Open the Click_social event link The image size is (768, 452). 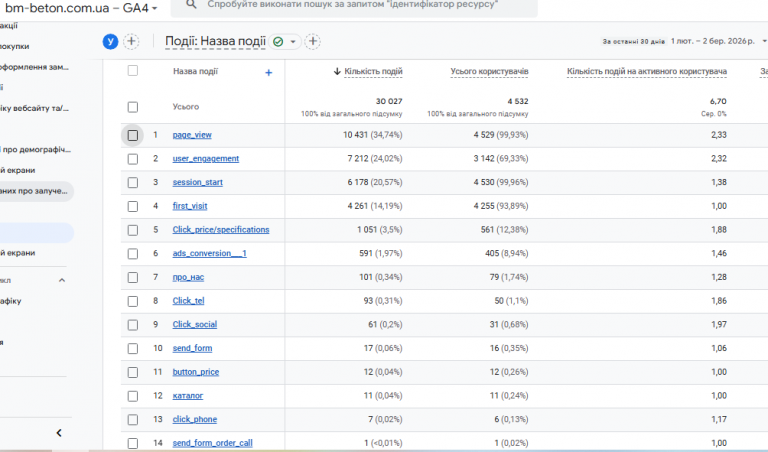pos(194,324)
